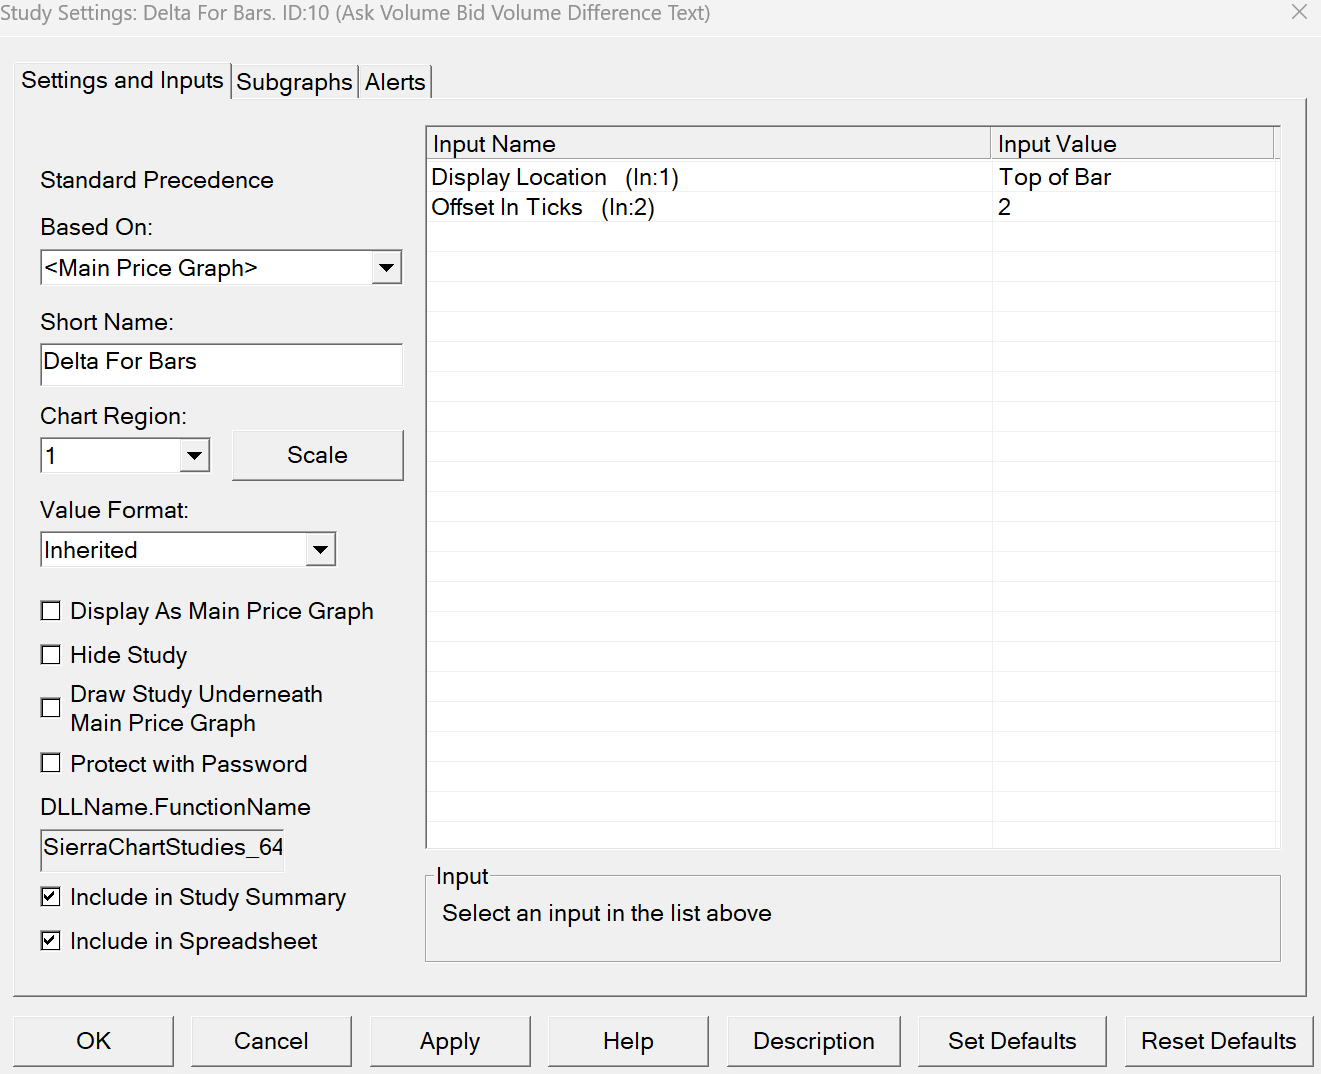
Task: Uncheck Include in Spreadsheet
Action: pos(51,941)
